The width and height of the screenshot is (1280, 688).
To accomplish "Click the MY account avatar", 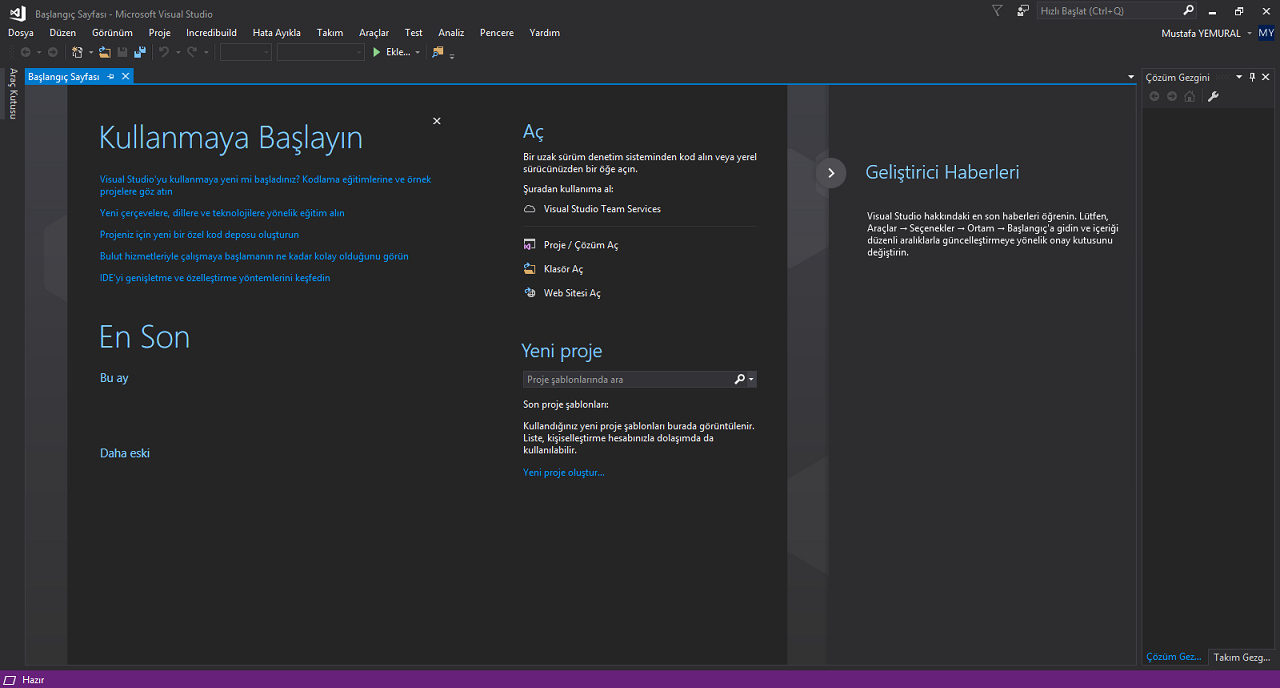I will [1266, 33].
